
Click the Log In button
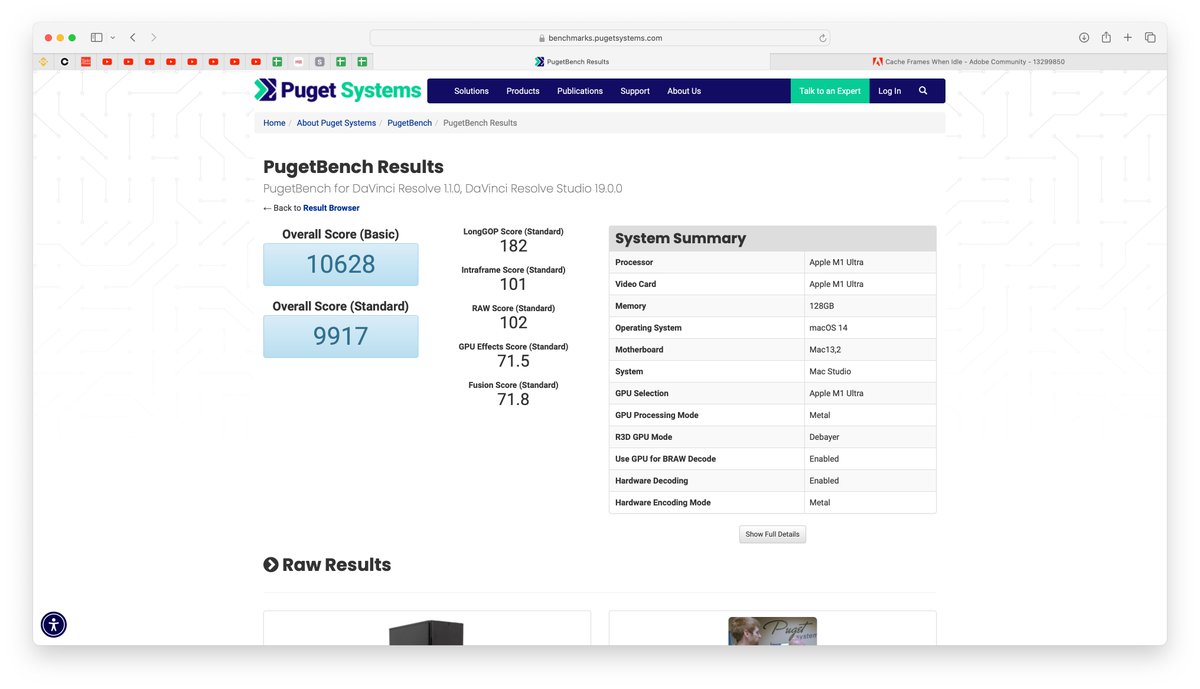coord(890,91)
